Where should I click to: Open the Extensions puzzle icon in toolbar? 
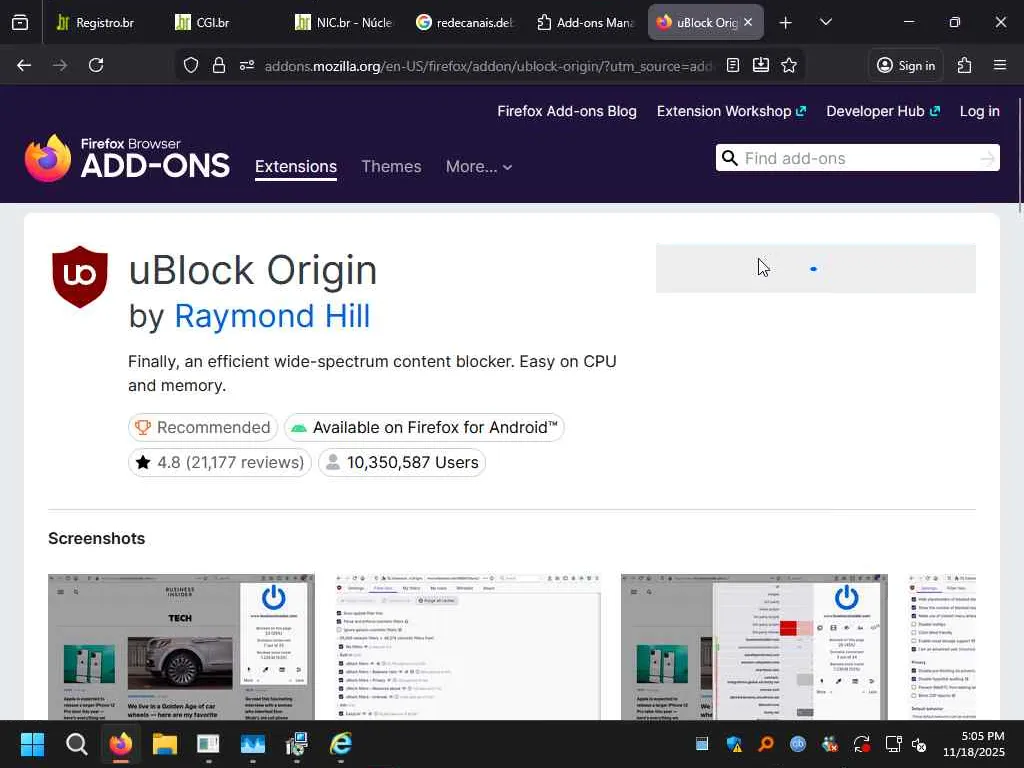click(965, 65)
